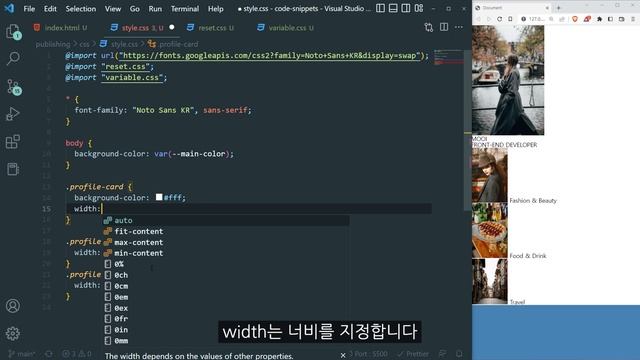The image size is (640, 360).
Task: Open notifications bell in status bar
Action: 459,354
